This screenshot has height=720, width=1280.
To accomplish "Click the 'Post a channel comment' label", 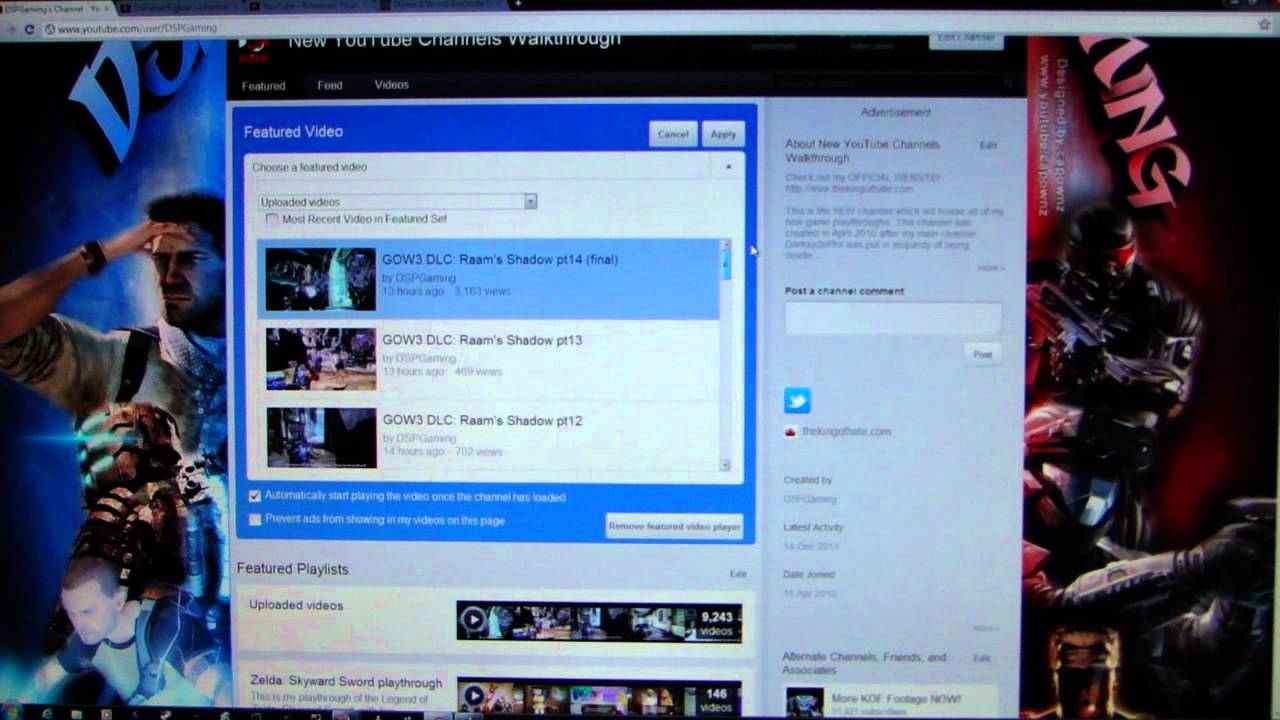I will [x=844, y=291].
